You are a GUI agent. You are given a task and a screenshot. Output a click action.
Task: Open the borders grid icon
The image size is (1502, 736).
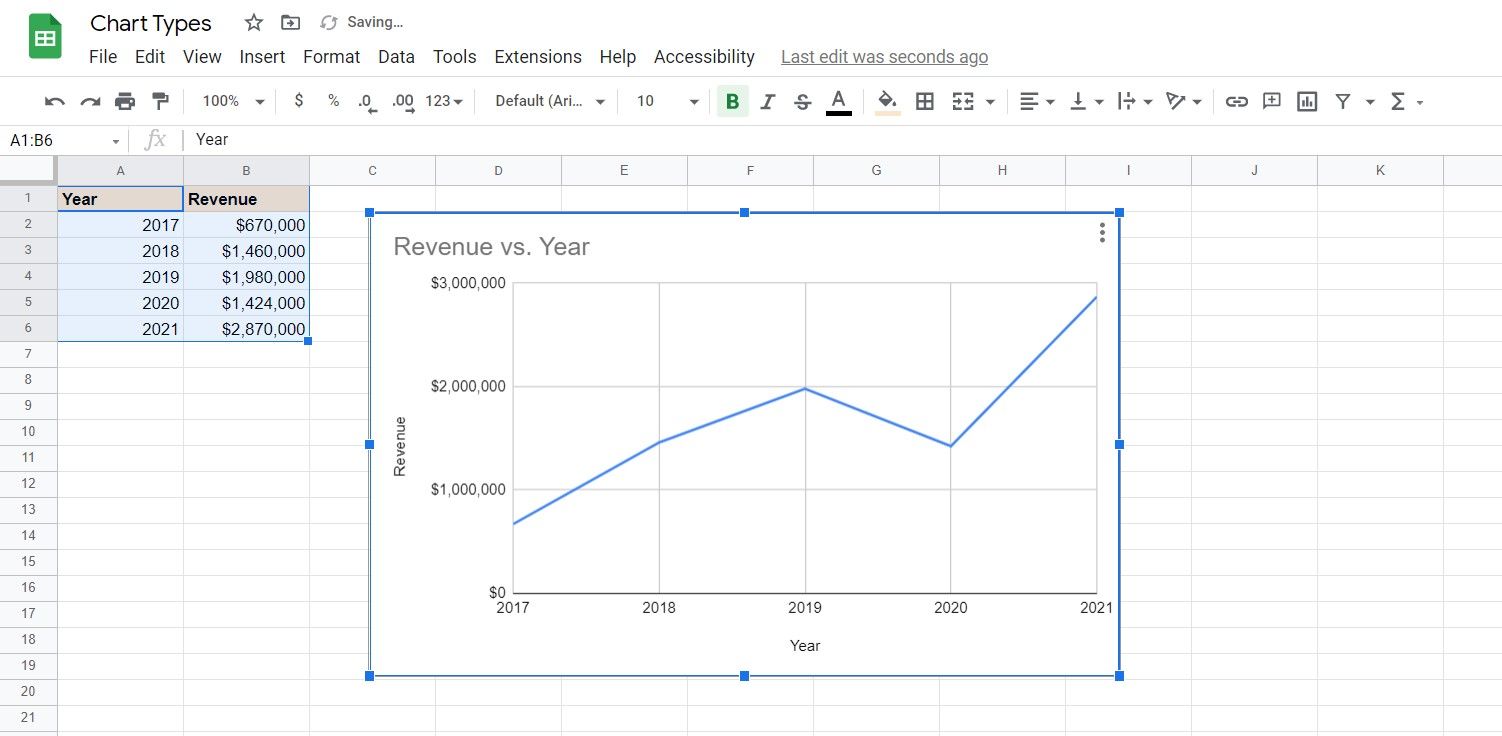(925, 101)
